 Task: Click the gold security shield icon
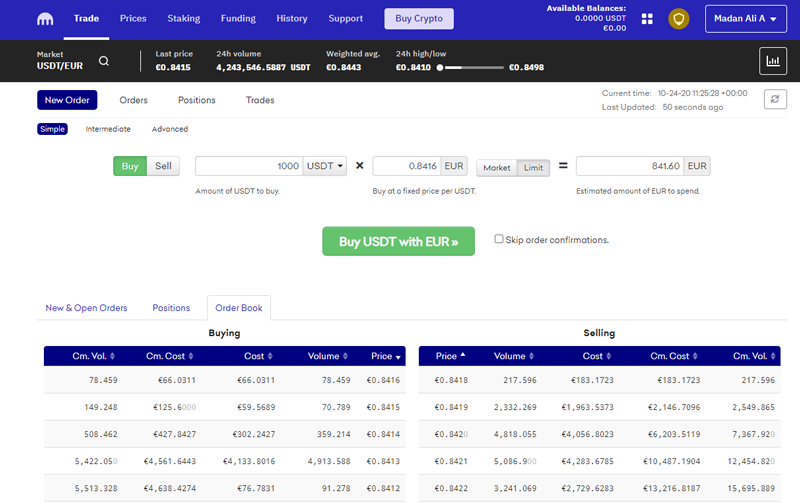click(x=679, y=19)
